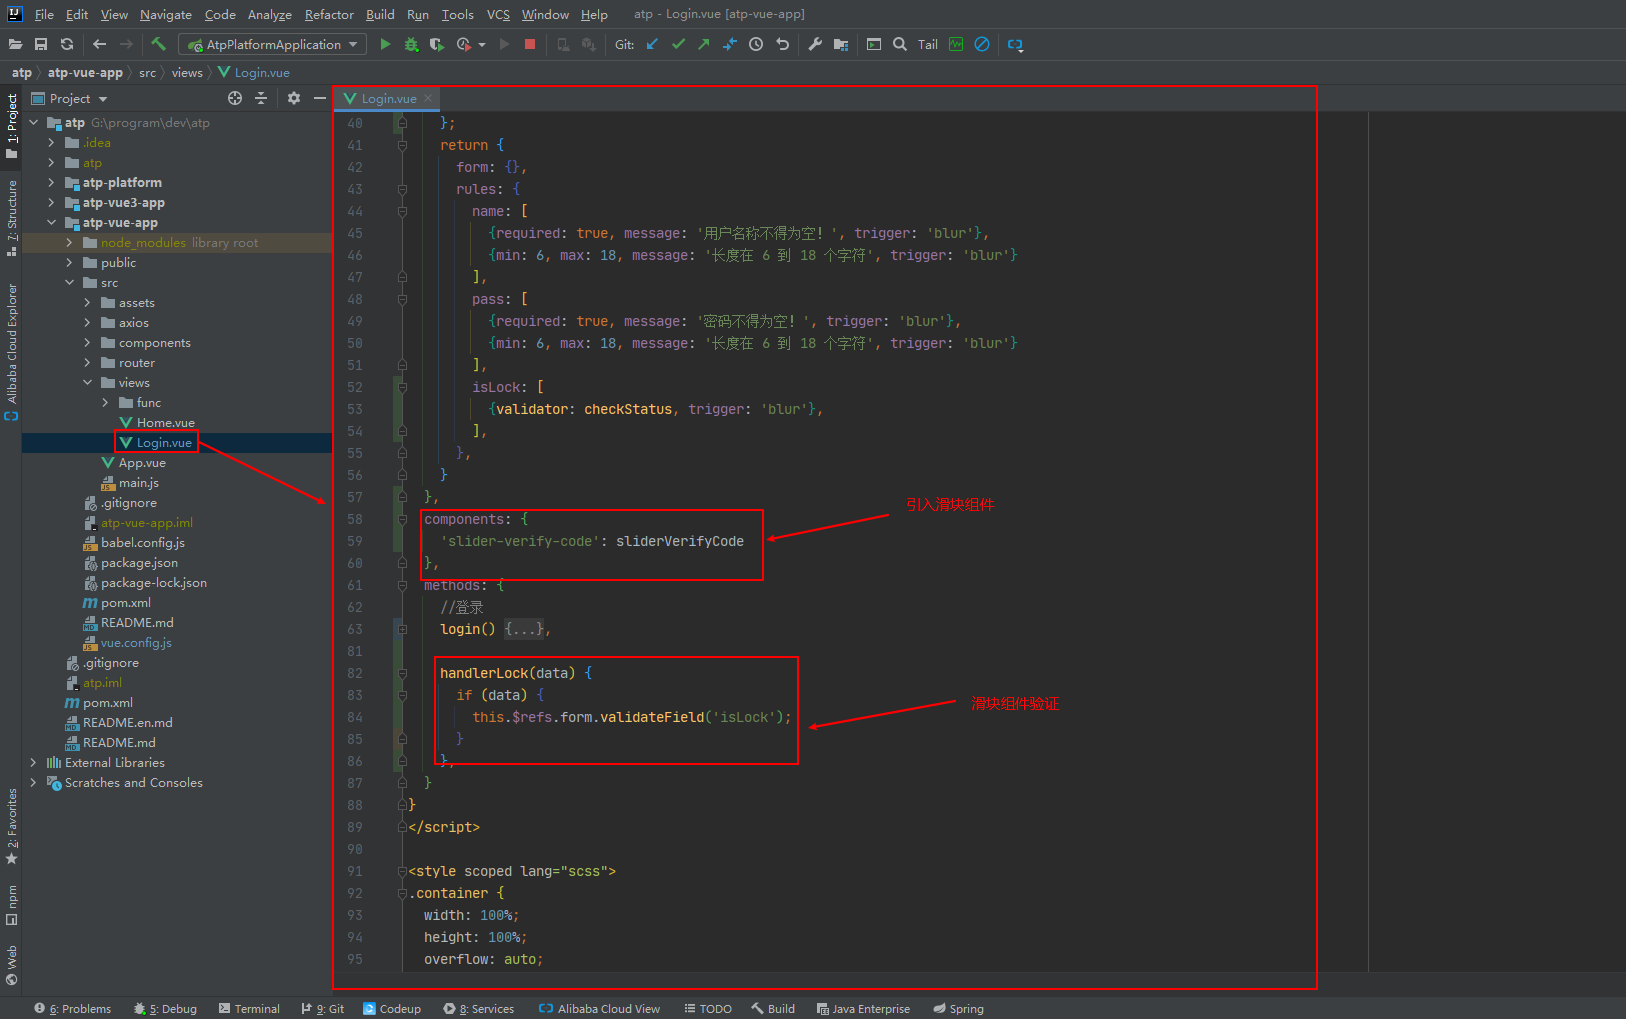Click Git push green arrow icon

coord(704,44)
